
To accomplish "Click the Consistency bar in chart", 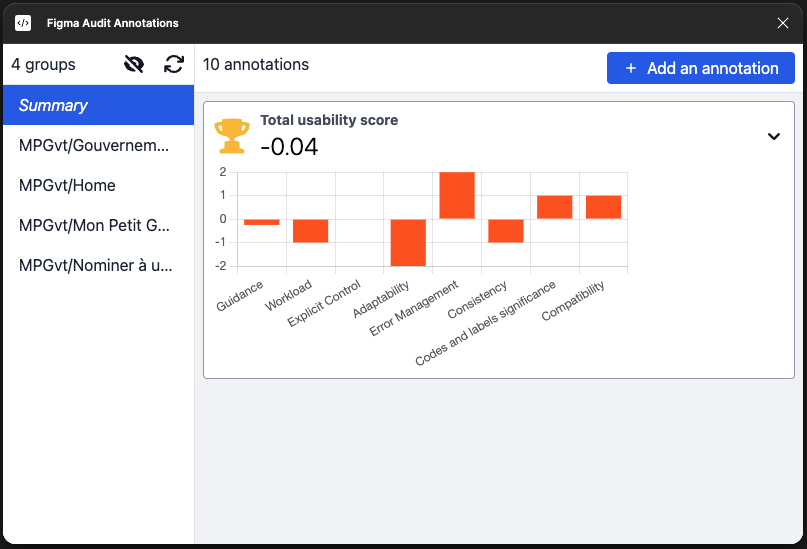I will click(505, 230).
